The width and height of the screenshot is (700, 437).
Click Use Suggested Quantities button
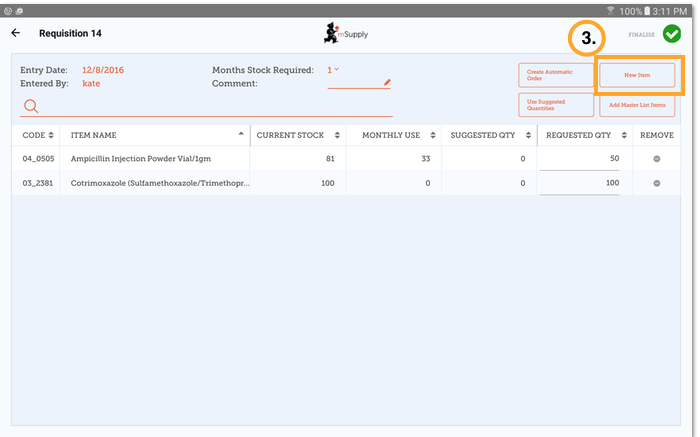tap(555, 105)
